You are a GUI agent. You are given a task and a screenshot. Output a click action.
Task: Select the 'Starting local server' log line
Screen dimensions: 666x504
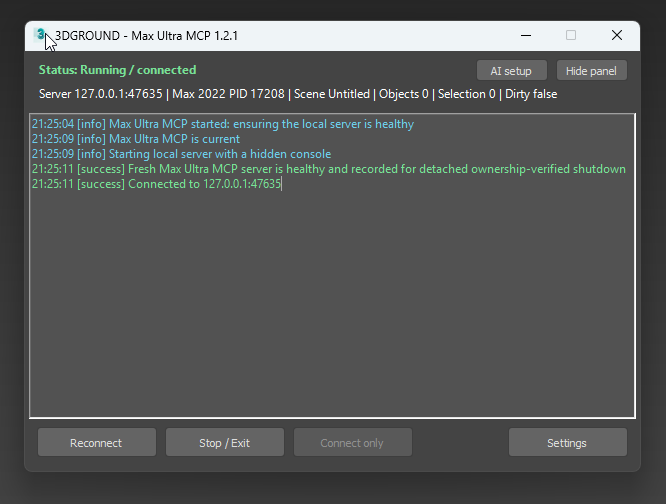[181, 154]
